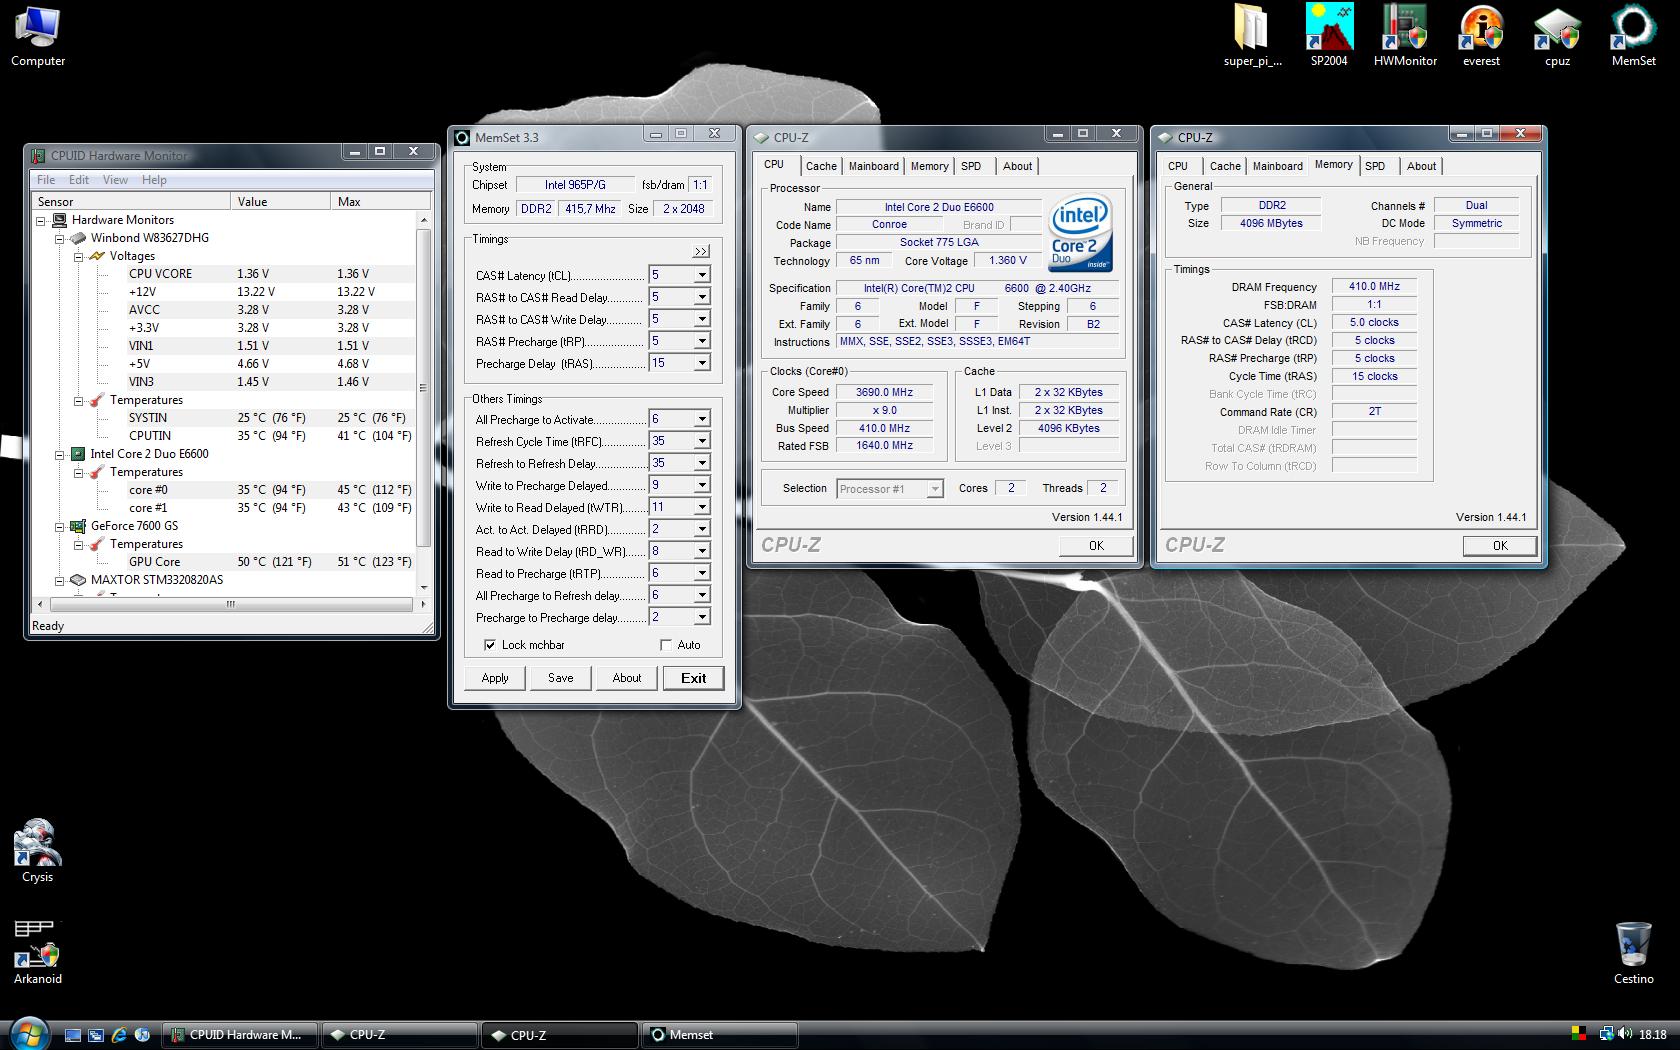Collapse the Winbond W83627DHG tree node
This screenshot has height=1050, width=1680.
tap(60, 238)
